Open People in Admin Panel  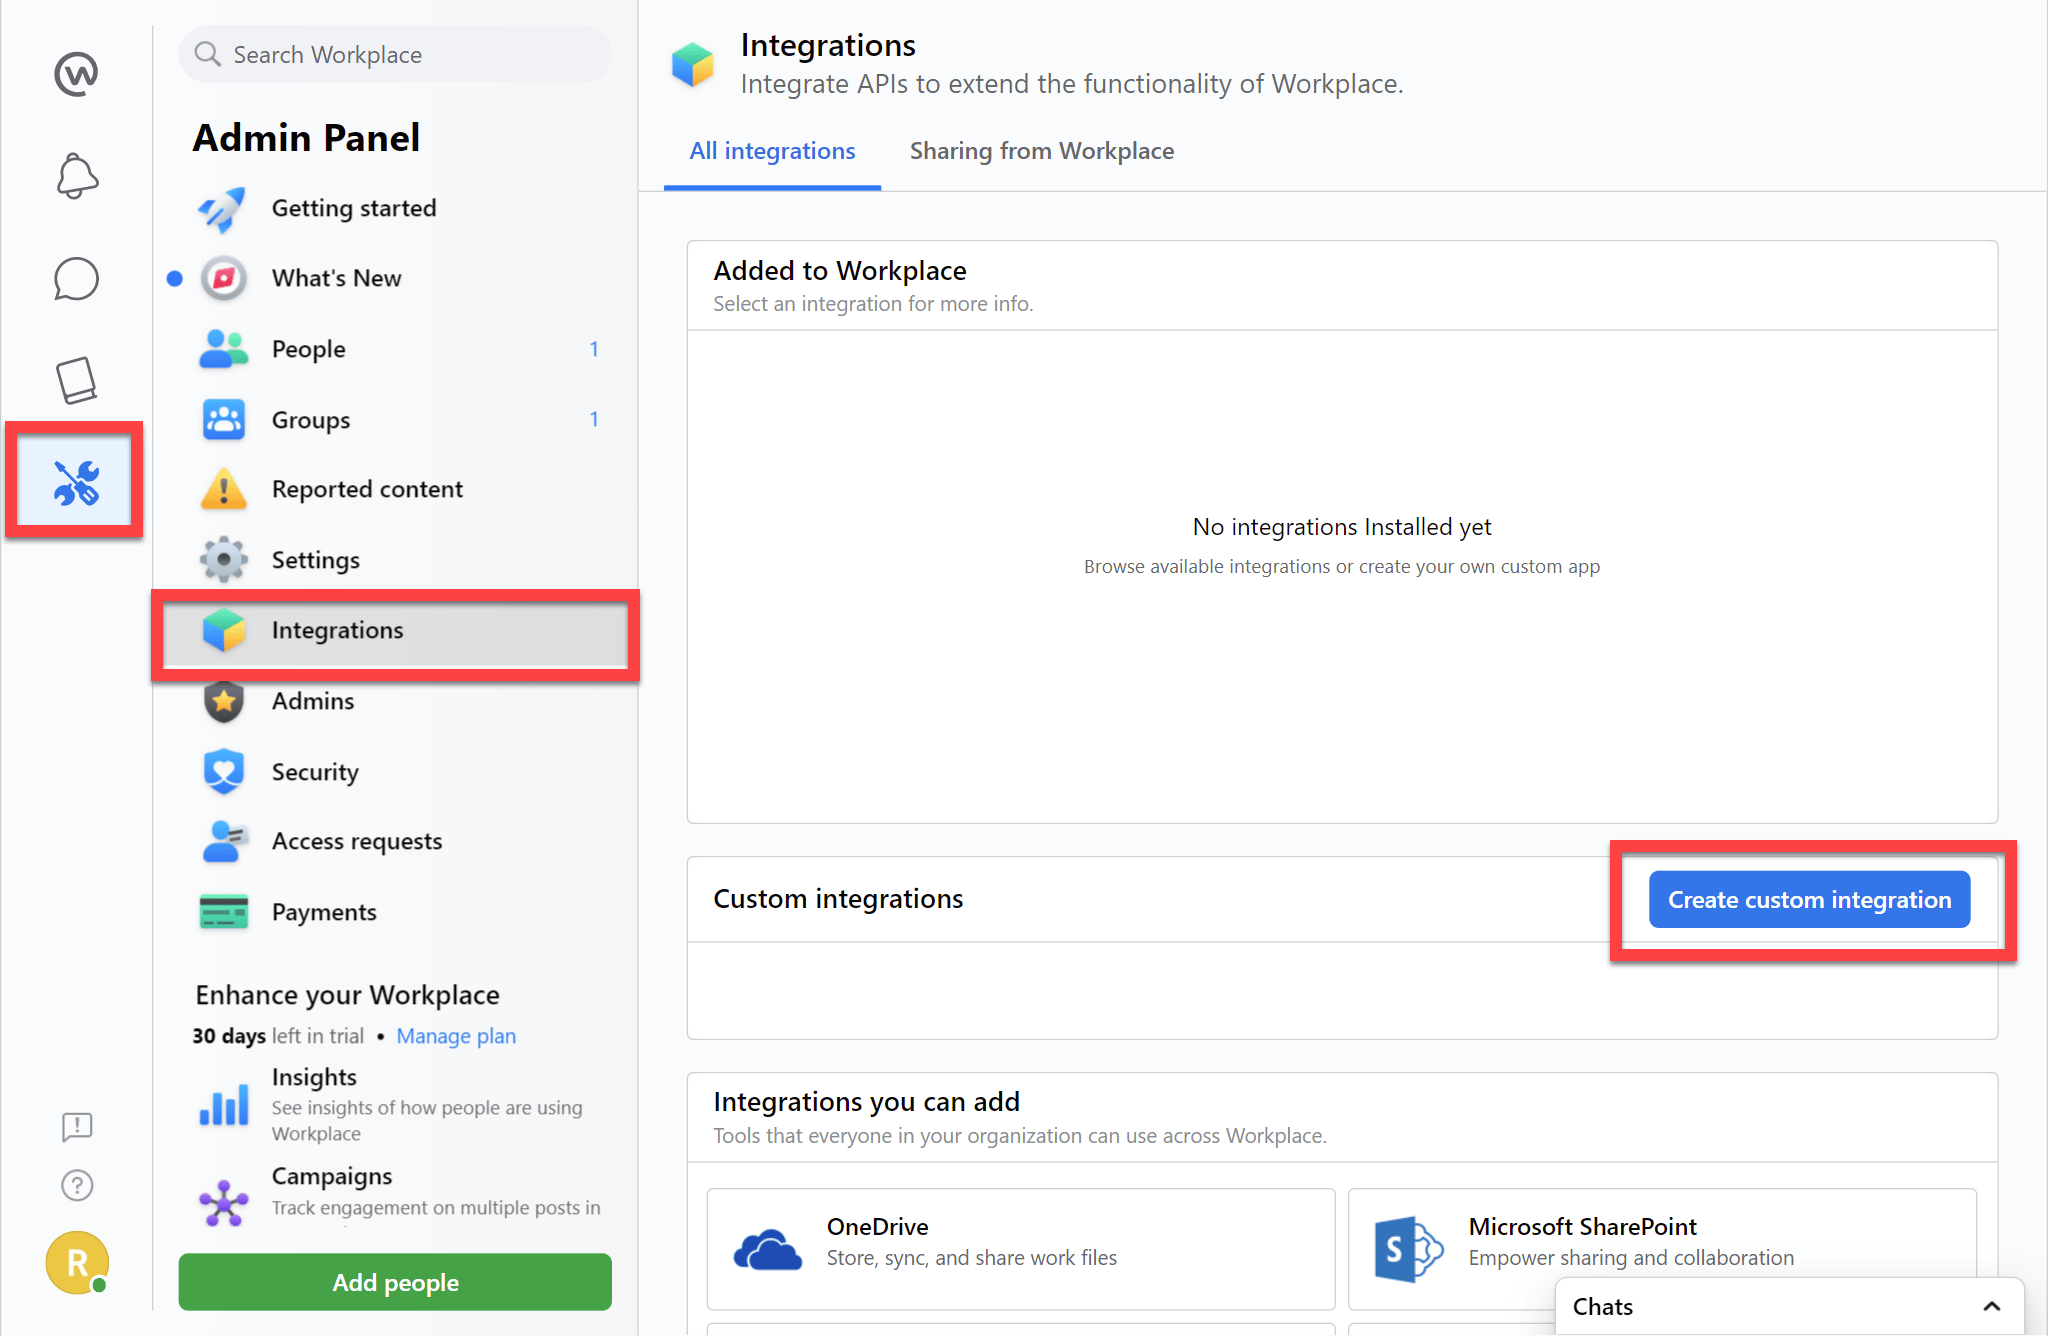tap(396, 349)
